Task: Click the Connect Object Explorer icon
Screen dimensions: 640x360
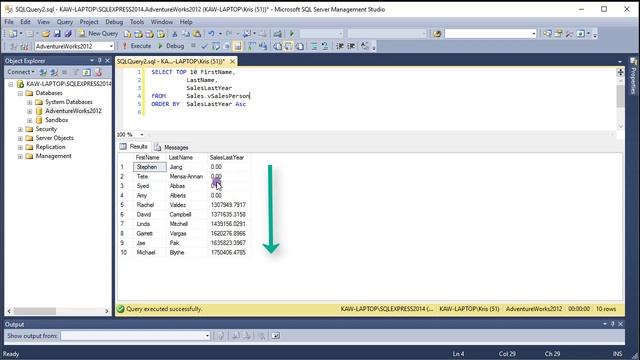Action: [x=43, y=72]
